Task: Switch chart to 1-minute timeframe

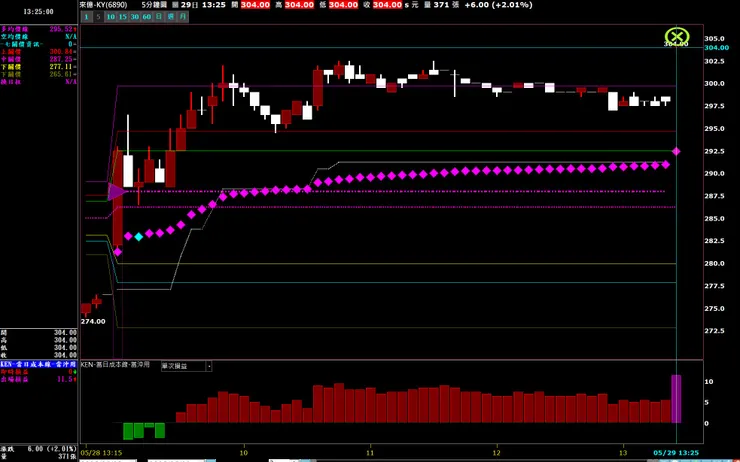Action: tap(86, 17)
